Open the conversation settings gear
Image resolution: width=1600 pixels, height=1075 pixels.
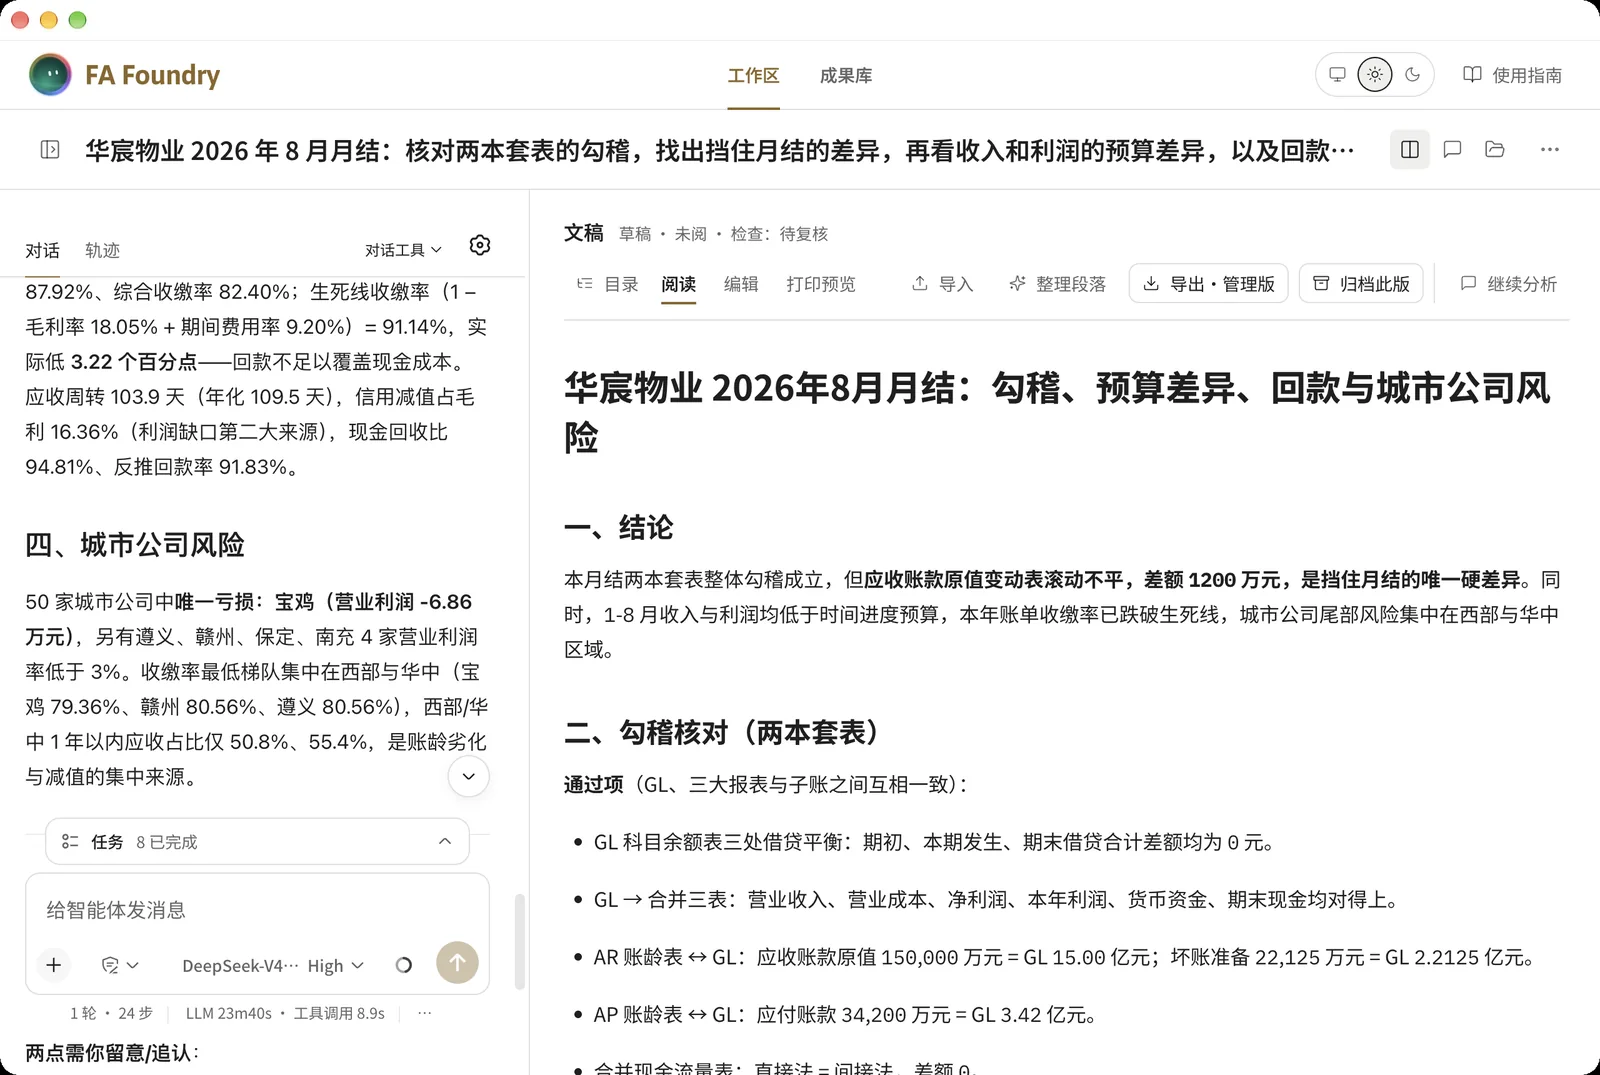480,245
